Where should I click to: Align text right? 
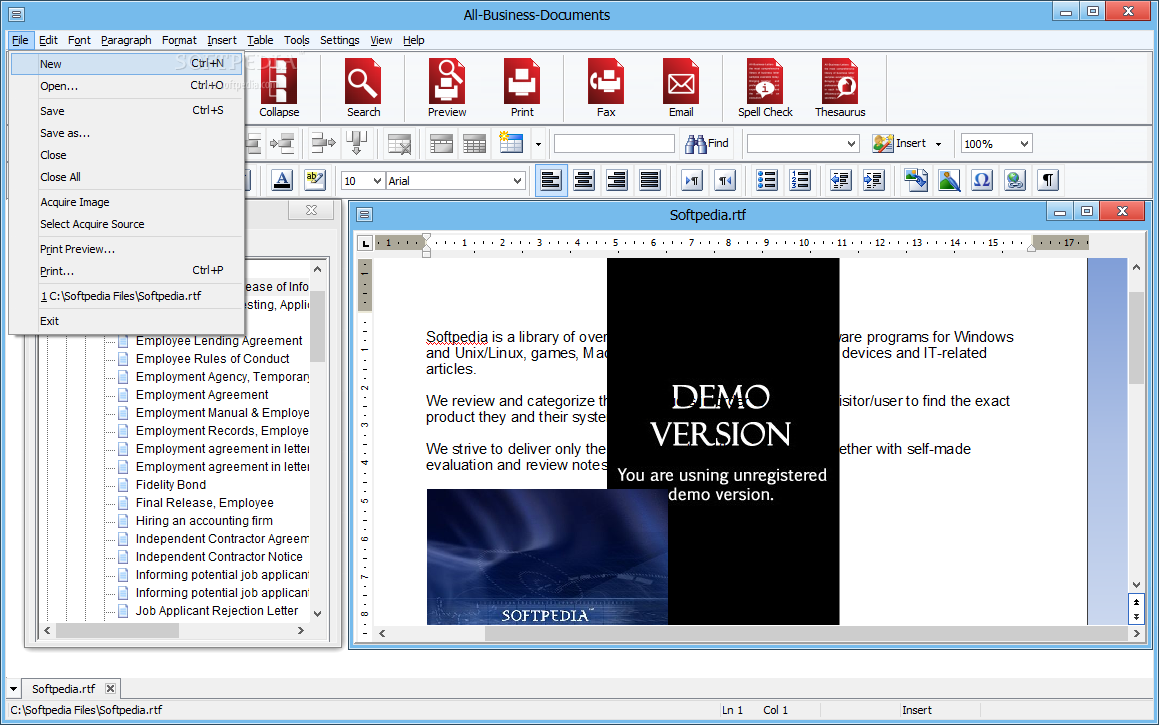(x=616, y=180)
